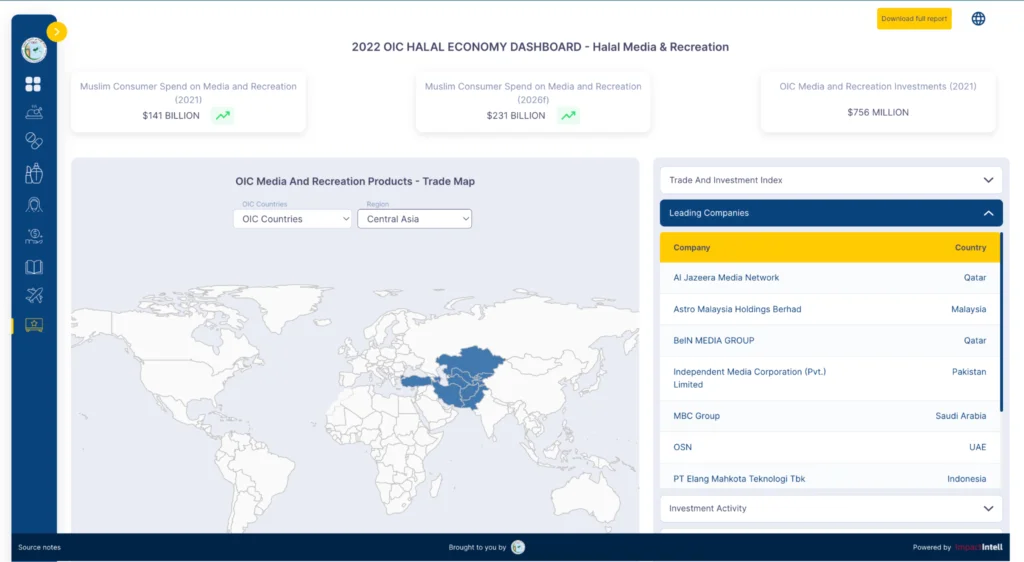This screenshot has width=1024, height=562.
Task: Expand the Investment Activity section
Action: [x=831, y=508]
